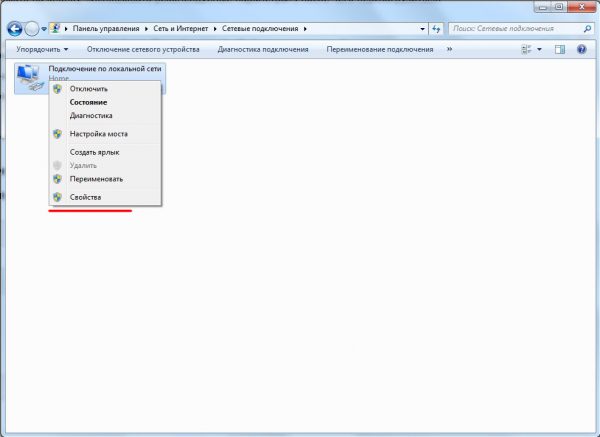
Task: Open the 'Упорядочить' dropdown menu
Action: point(42,49)
